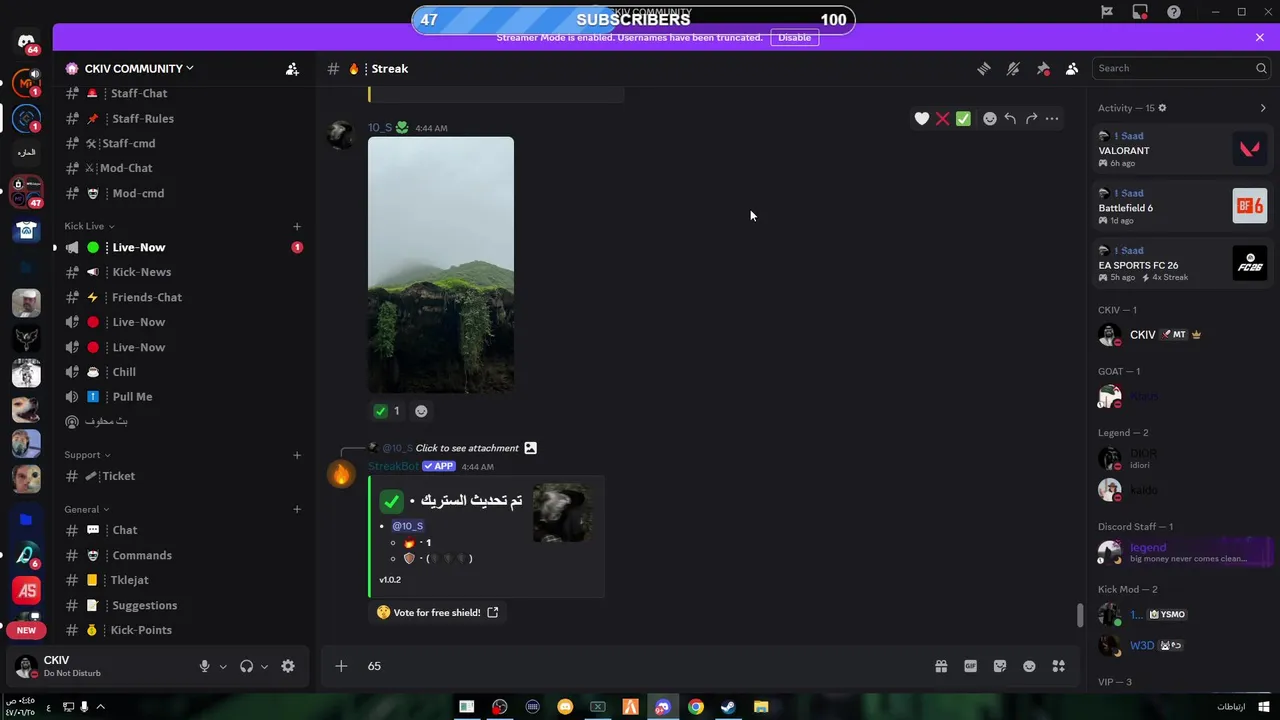React with red X on message
Screen dimensions: 1280x720
tap(942, 118)
